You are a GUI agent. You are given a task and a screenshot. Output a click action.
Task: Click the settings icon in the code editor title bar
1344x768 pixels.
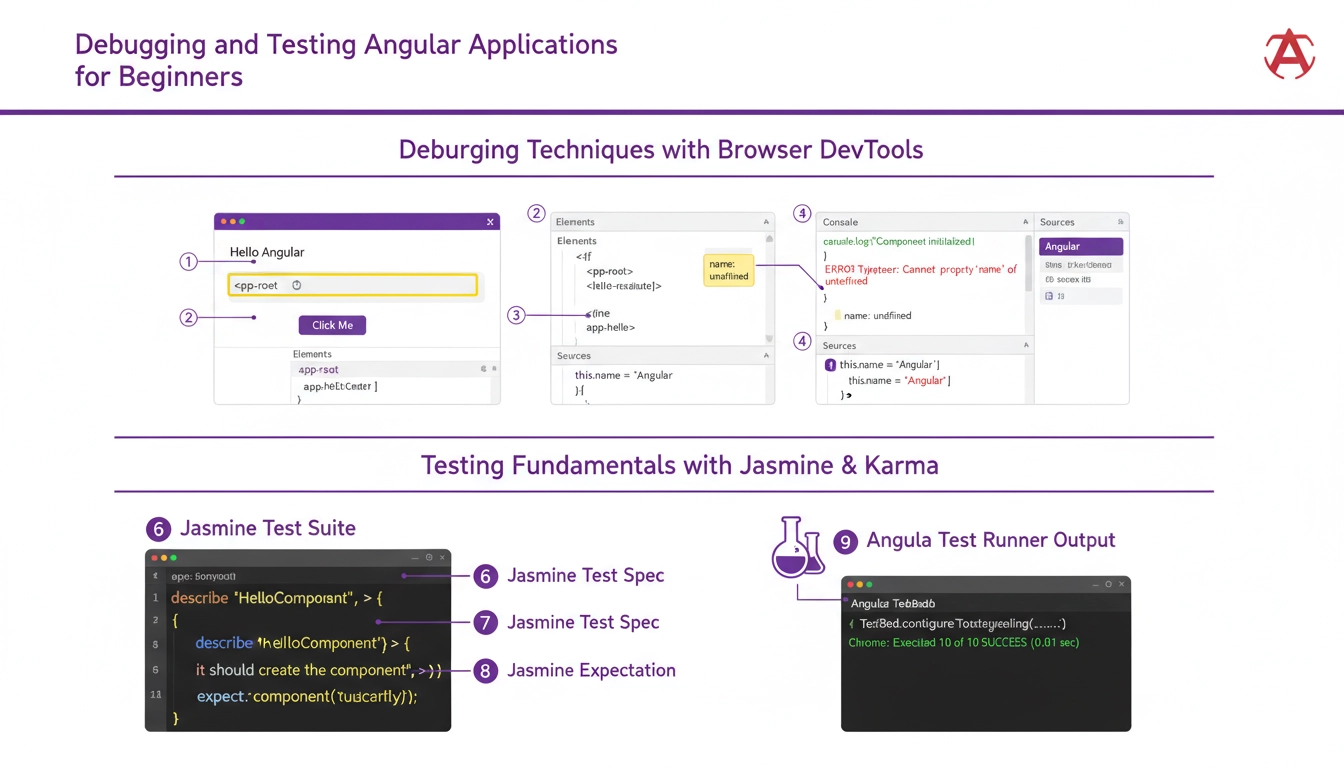coord(429,557)
